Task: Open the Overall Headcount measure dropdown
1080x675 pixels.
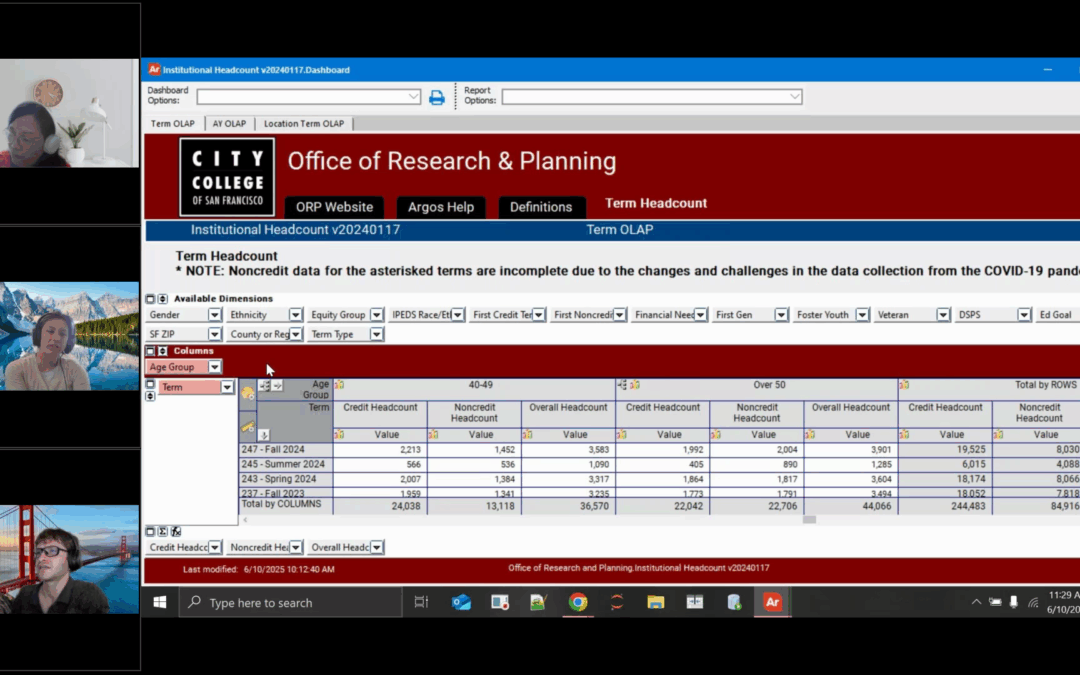Action: [376, 548]
